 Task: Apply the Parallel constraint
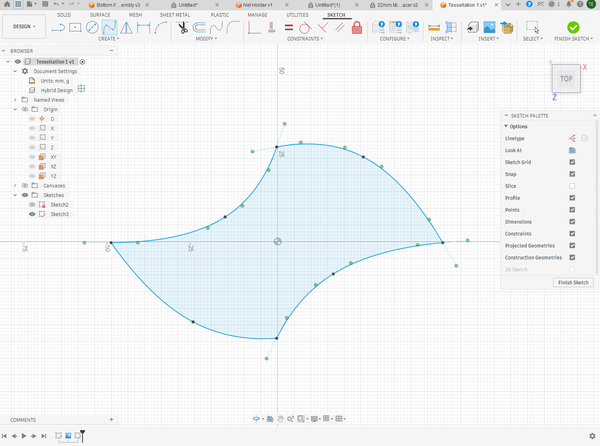pos(339,28)
